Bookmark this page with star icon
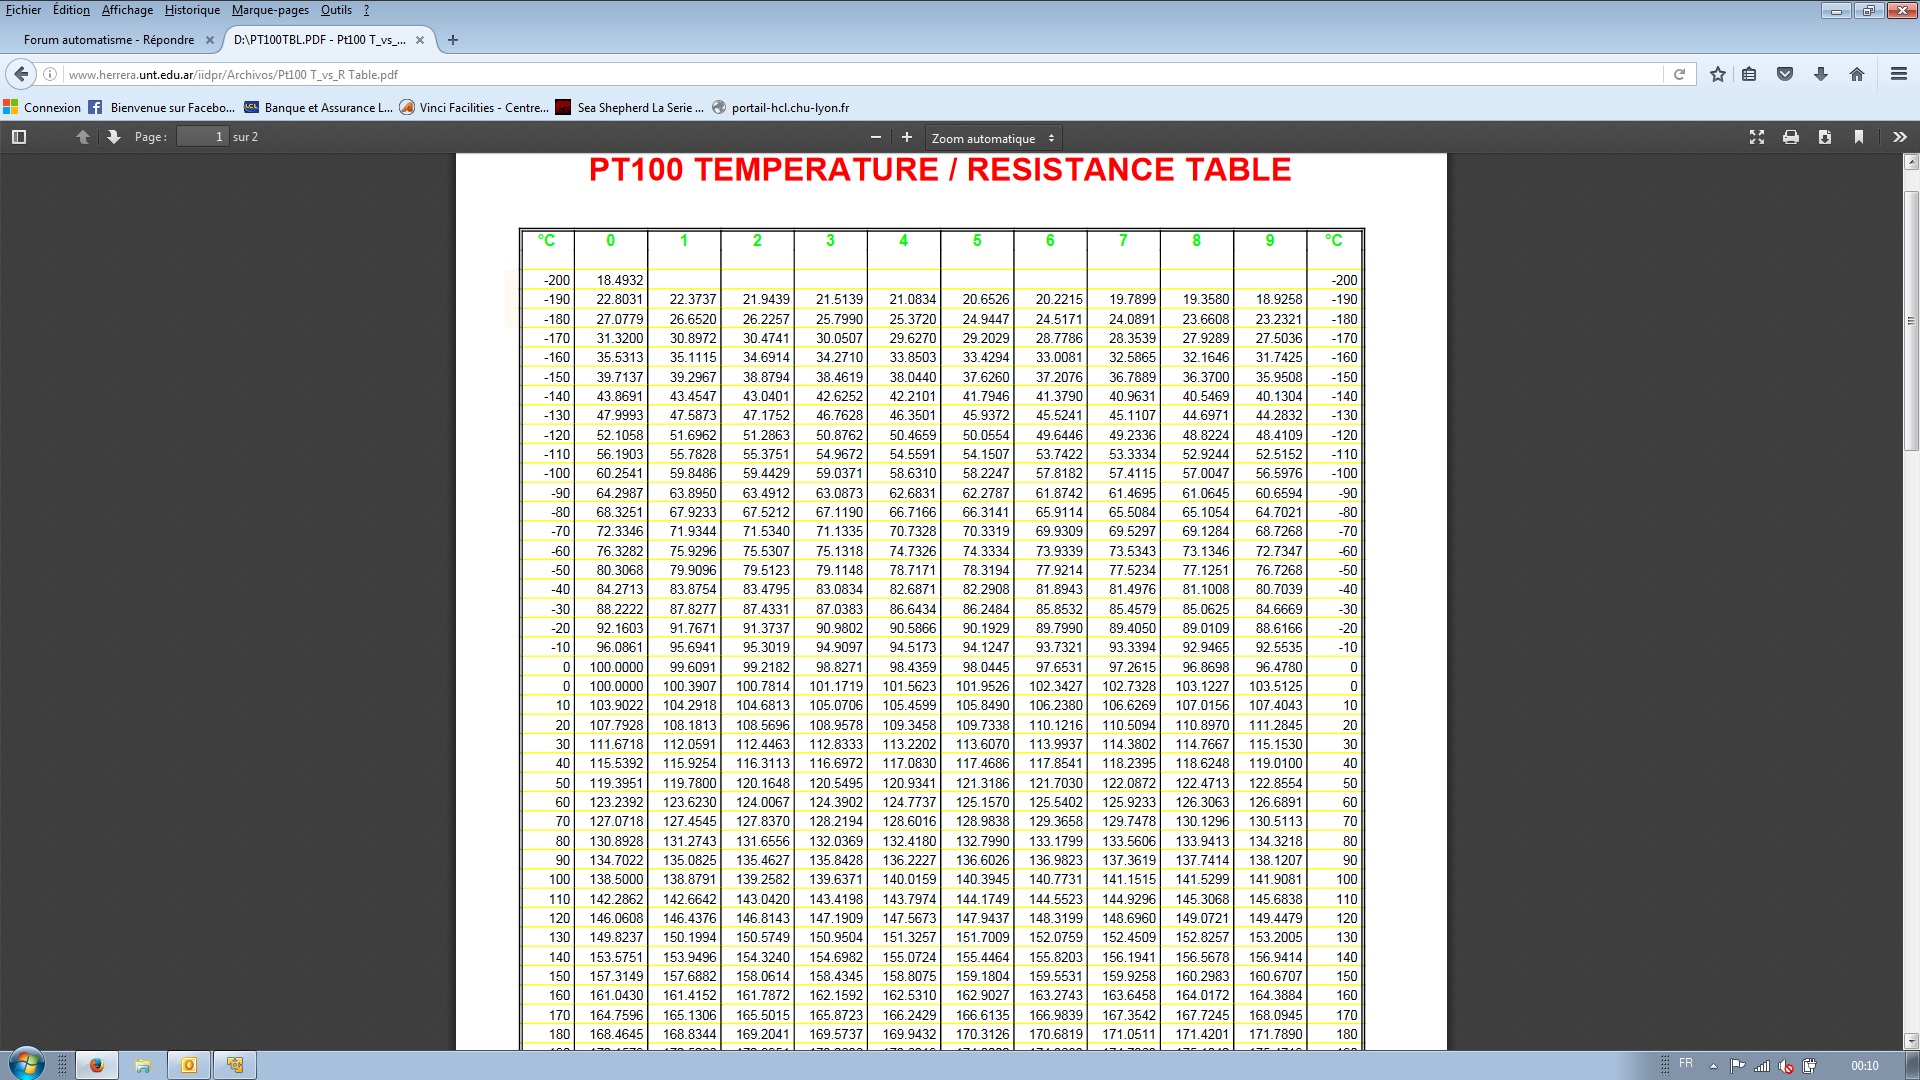 [x=1718, y=74]
